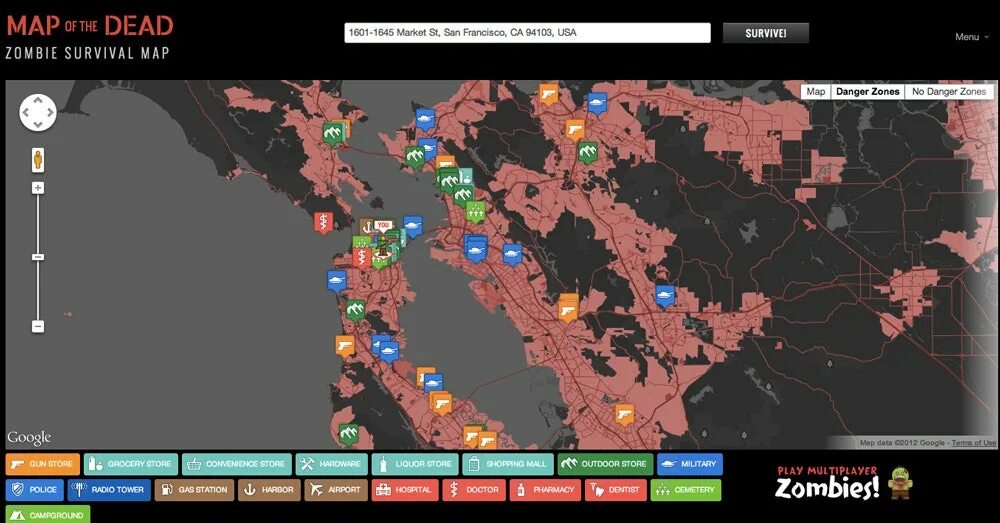Click the zombie character icon in banner

click(x=900, y=483)
